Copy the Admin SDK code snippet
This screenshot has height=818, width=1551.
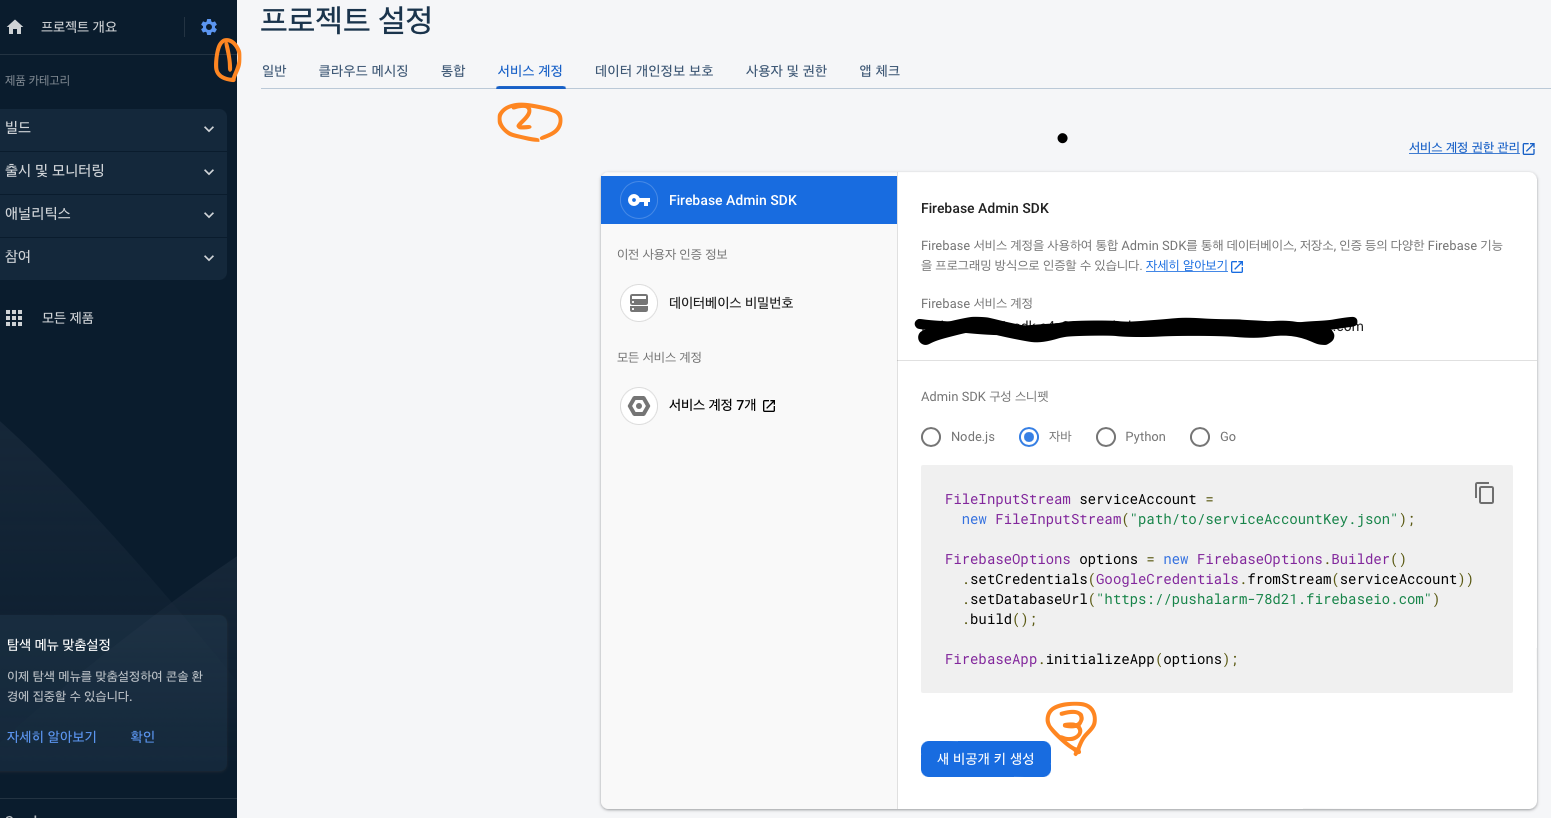pyautogui.click(x=1484, y=492)
